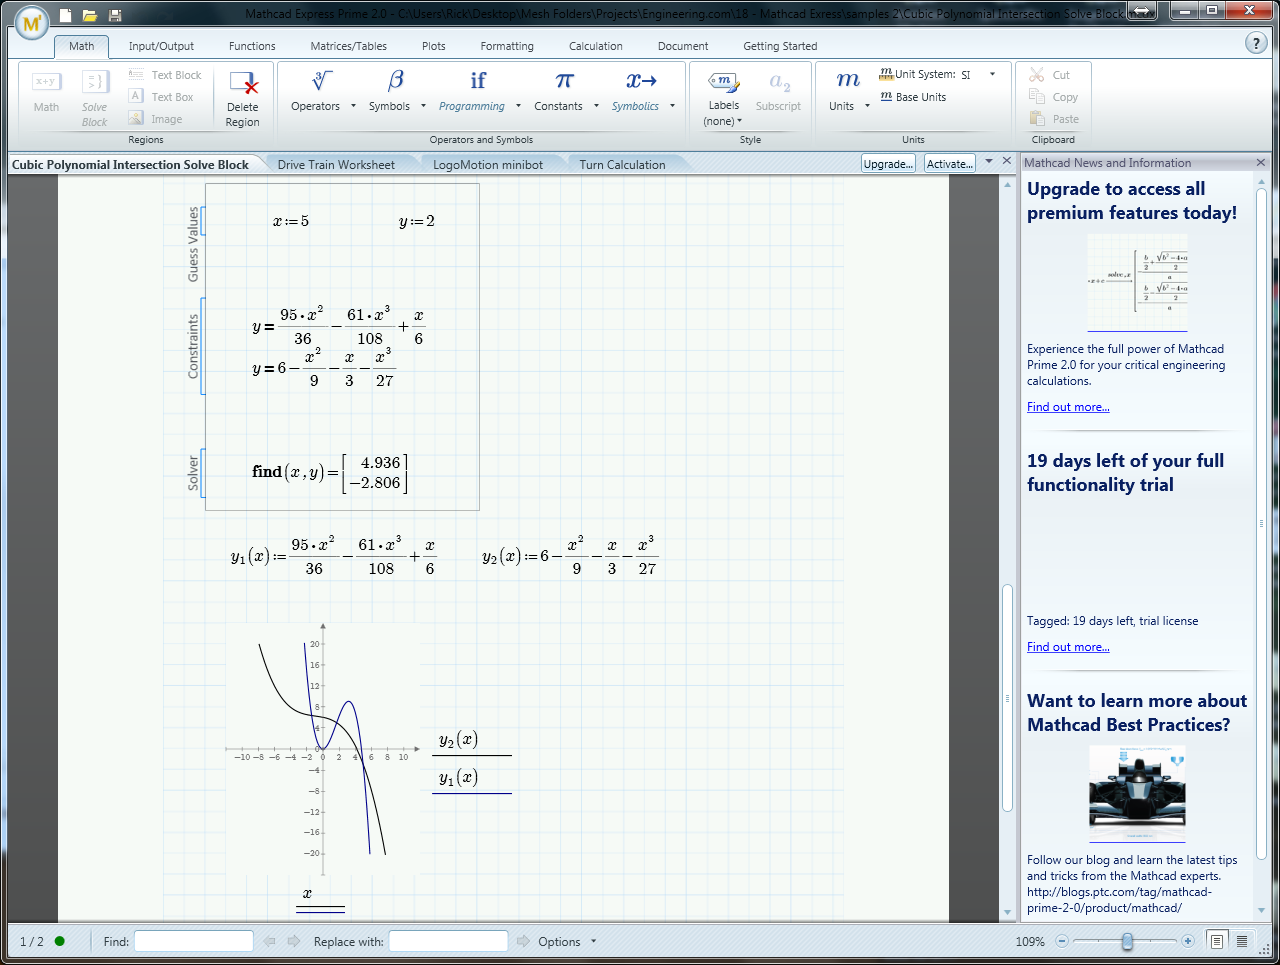The image size is (1280, 965).
Task: Click the find next arrow in status bar
Action: pyautogui.click(x=294, y=941)
